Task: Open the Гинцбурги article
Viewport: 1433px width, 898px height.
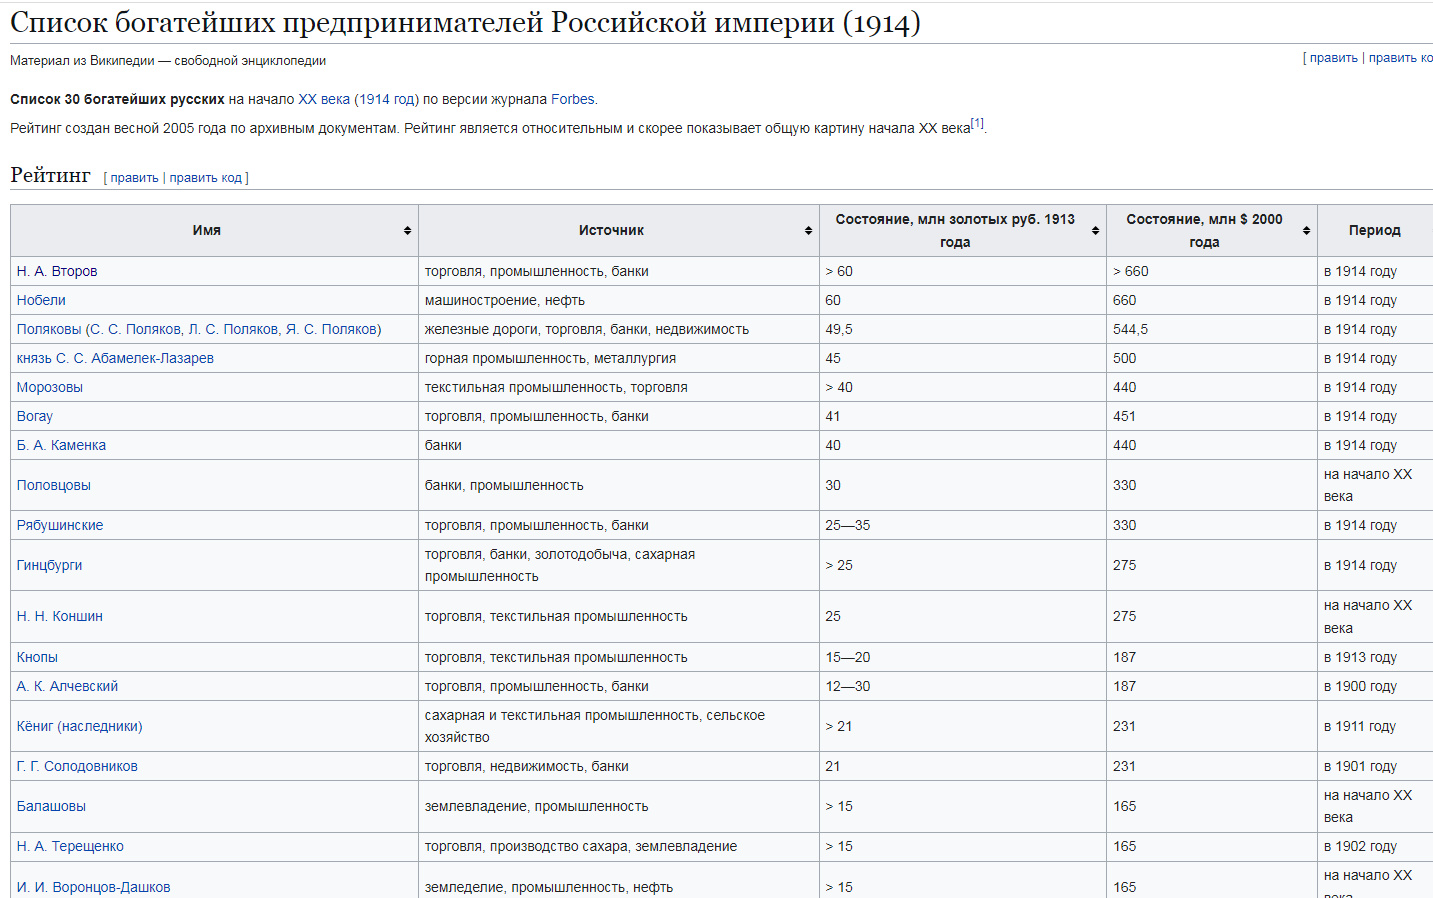Action: [x=50, y=565]
